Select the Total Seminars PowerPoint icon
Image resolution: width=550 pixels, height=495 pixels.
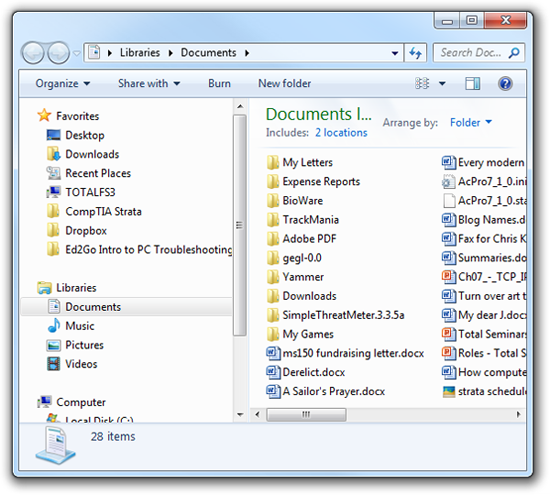point(449,334)
